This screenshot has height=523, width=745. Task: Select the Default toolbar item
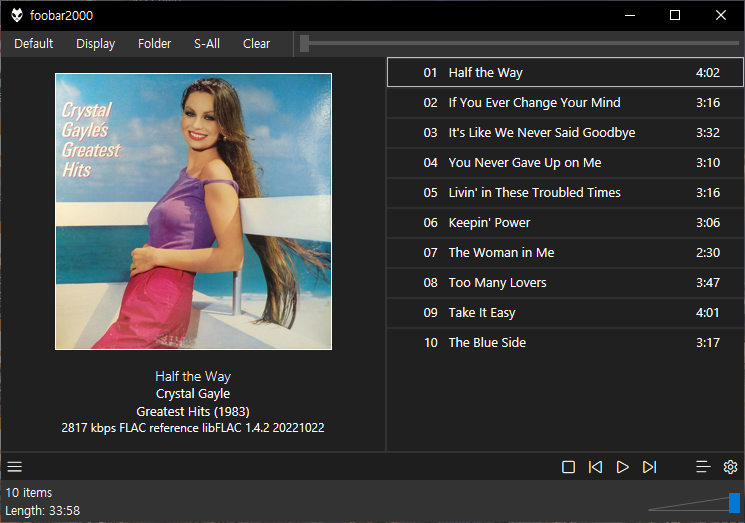pos(33,44)
